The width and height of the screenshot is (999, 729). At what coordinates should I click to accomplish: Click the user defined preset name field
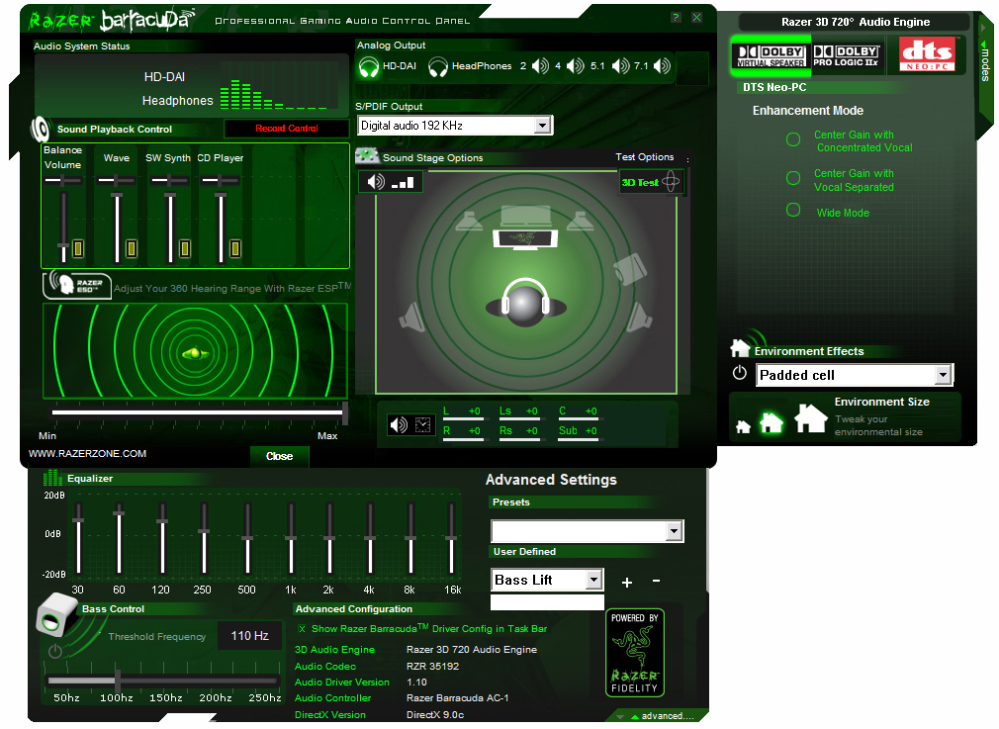547,602
